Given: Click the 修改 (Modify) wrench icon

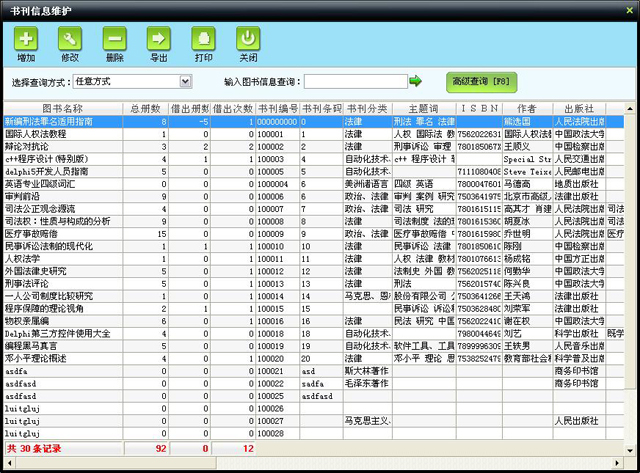Looking at the screenshot, I should (x=70, y=39).
